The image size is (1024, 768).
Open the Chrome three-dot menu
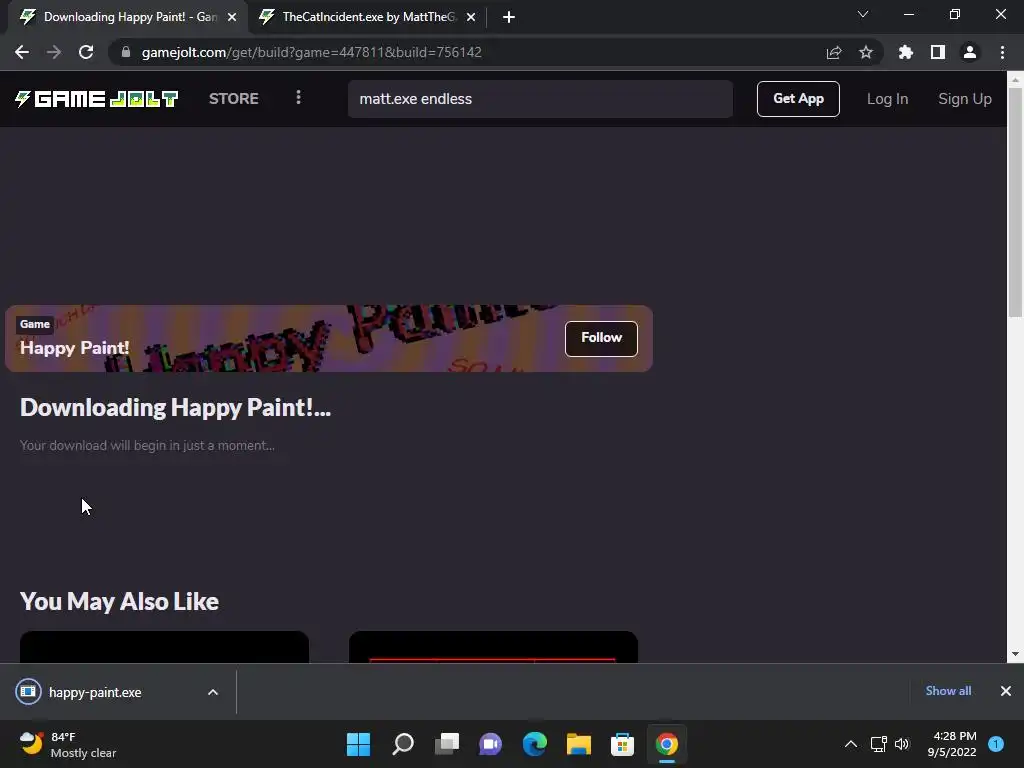pos(1002,52)
